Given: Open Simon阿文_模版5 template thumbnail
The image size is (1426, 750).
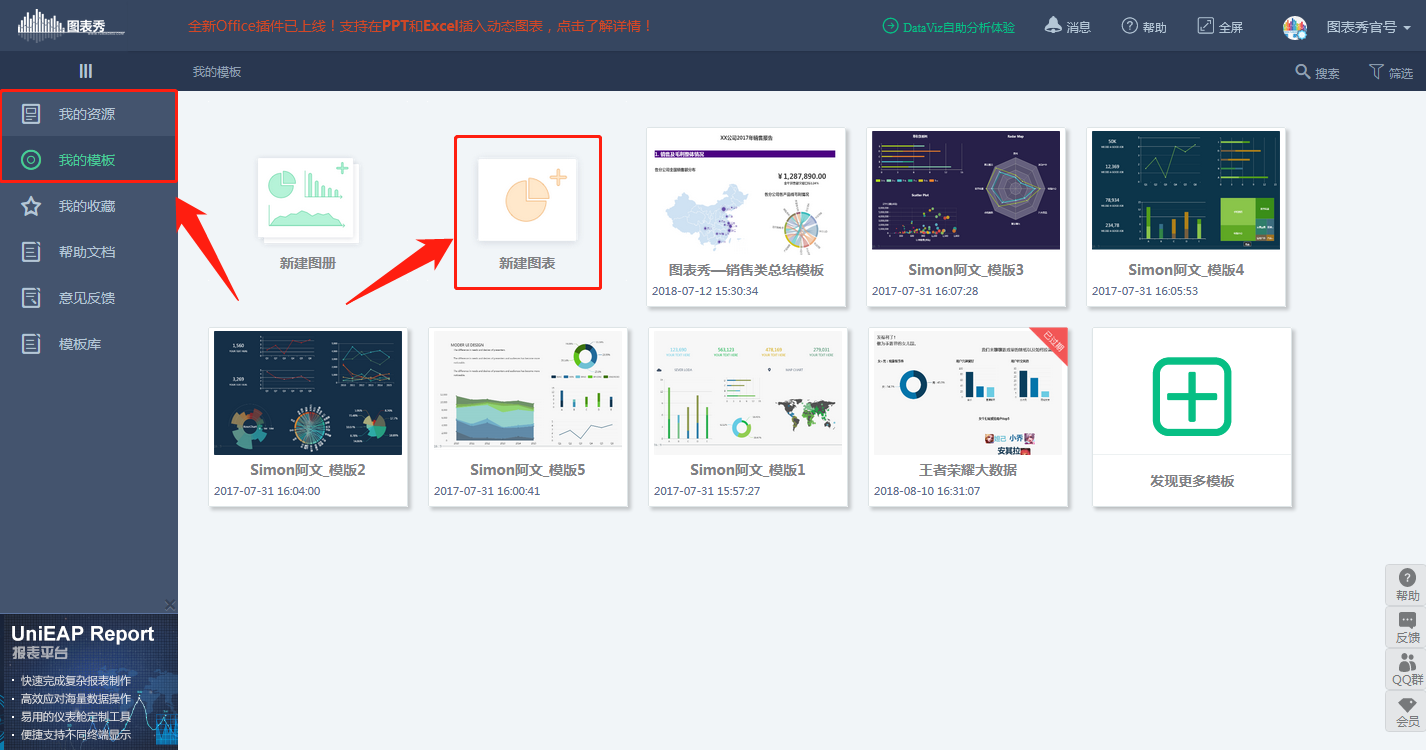Looking at the screenshot, I should click(528, 393).
